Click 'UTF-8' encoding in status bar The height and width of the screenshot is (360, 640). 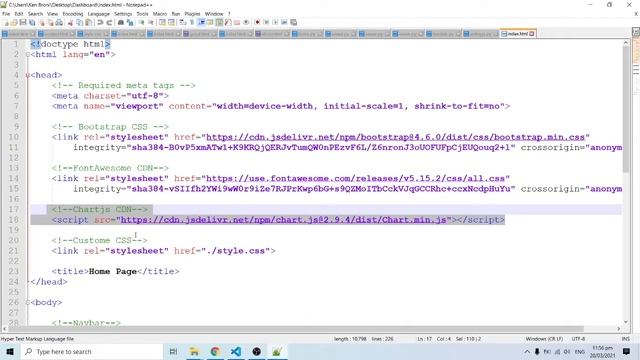tap(578, 339)
